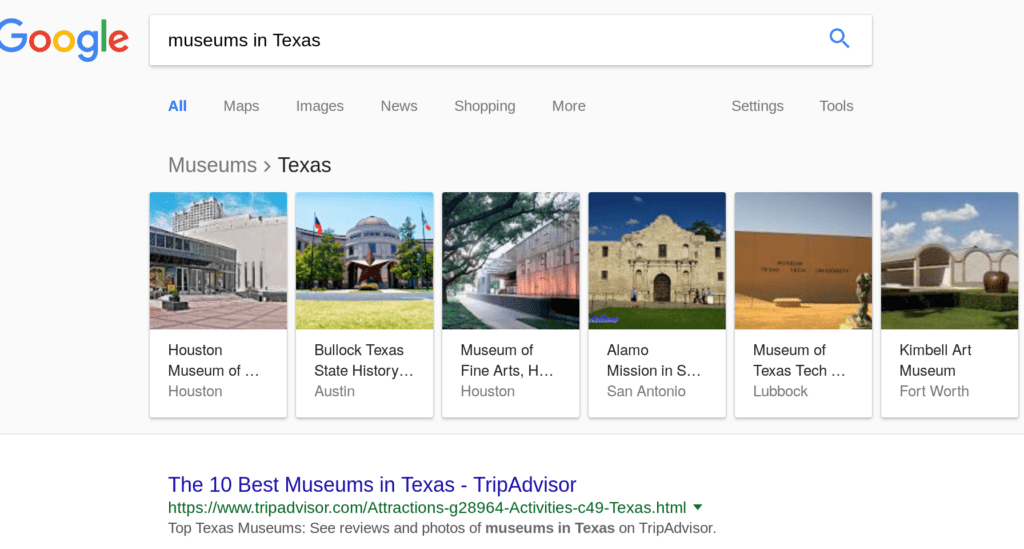The image size is (1024, 549).
Task: Open the Images tab
Action: 319,106
